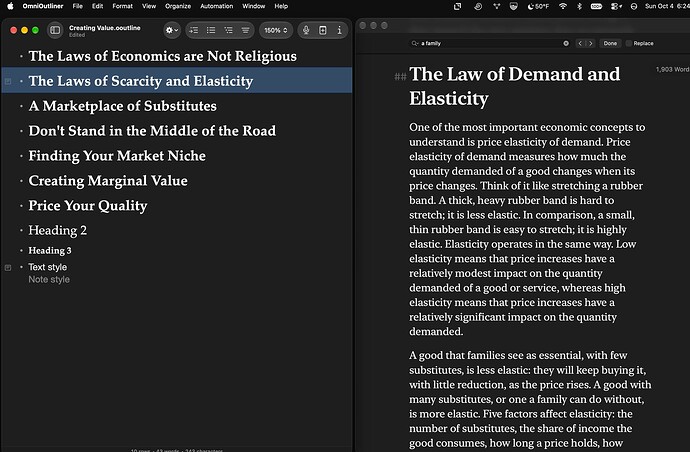690x452 pixels.
Task: Click the add row indent icon
Action: click(194, 30)
